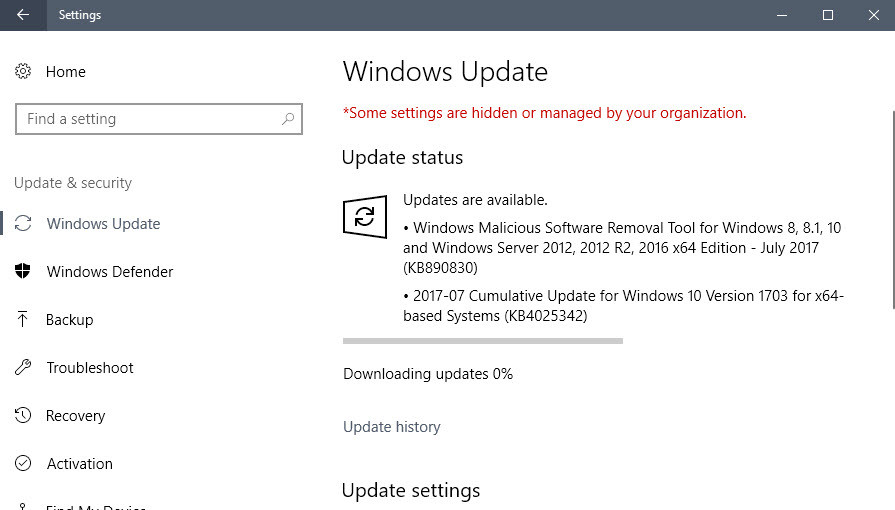Click the download progress bar
Screen dimensions: 895x510
point(483,341)
